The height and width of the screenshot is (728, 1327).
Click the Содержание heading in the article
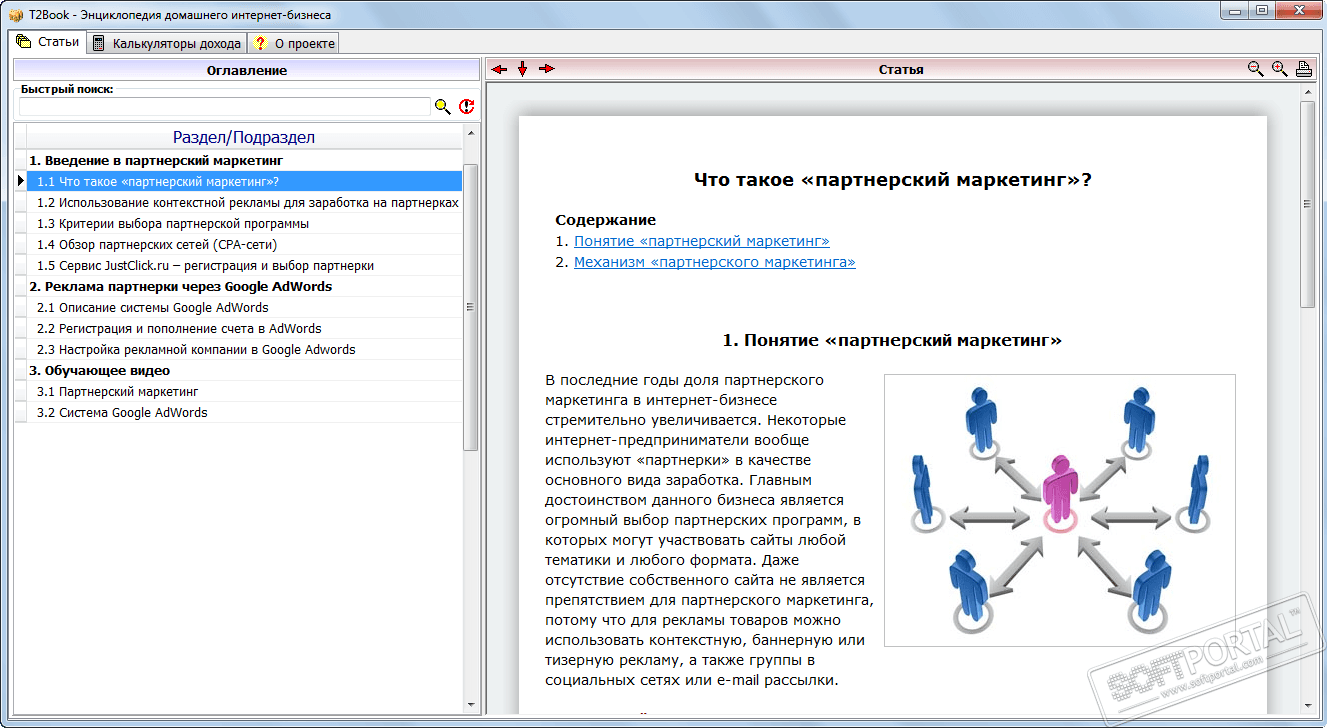click(606, 220)
